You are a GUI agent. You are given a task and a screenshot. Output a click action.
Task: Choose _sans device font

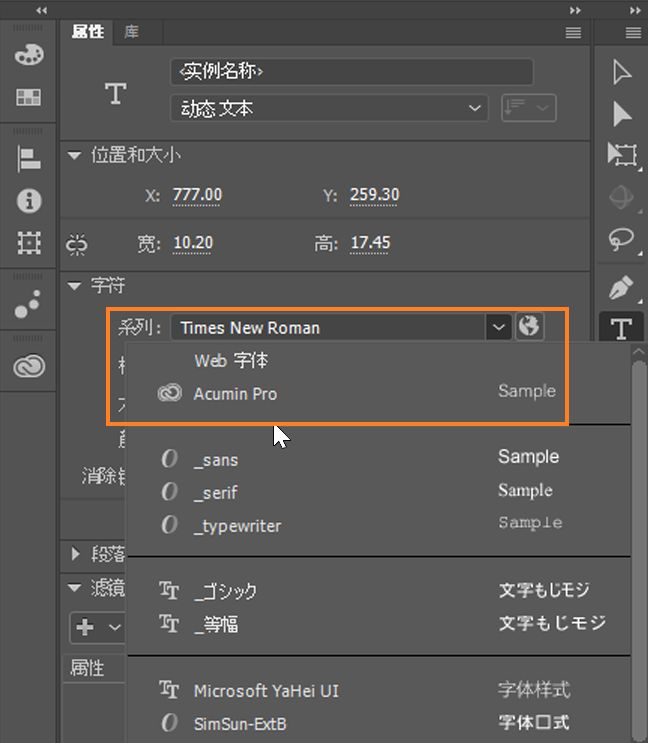click(378, 459)
